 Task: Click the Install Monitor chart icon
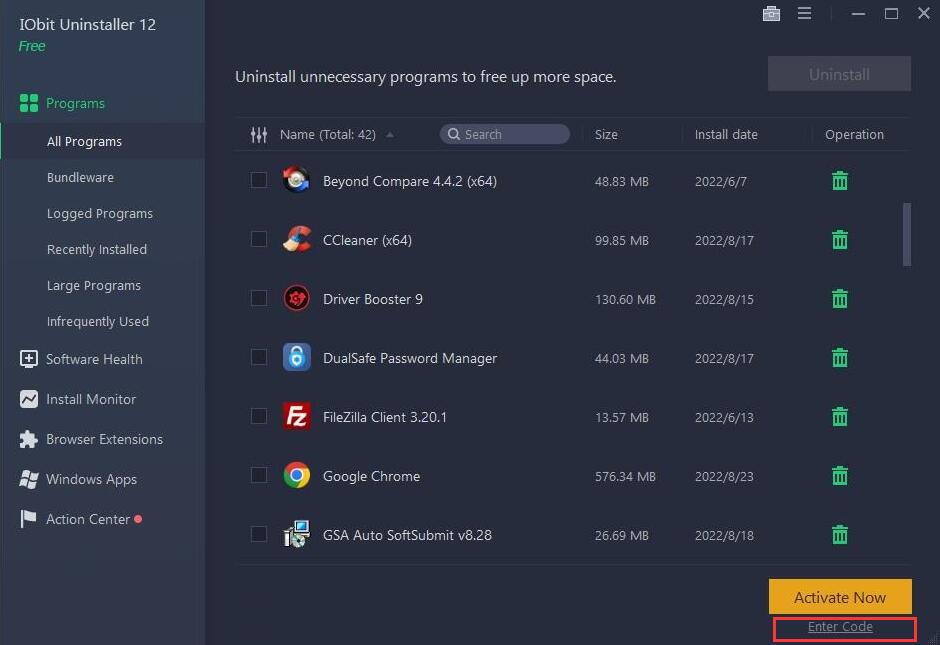pyautogui.click(x=29, y=399)
